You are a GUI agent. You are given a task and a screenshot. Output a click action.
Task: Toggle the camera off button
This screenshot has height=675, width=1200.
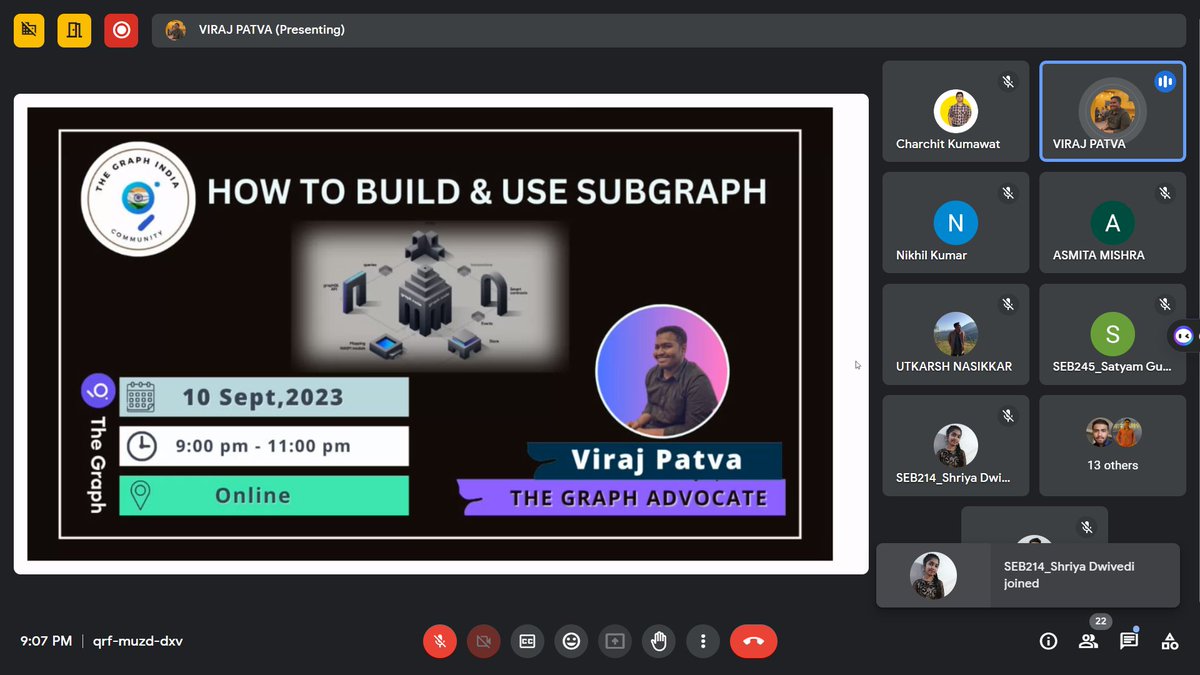(x=484, y=641)
